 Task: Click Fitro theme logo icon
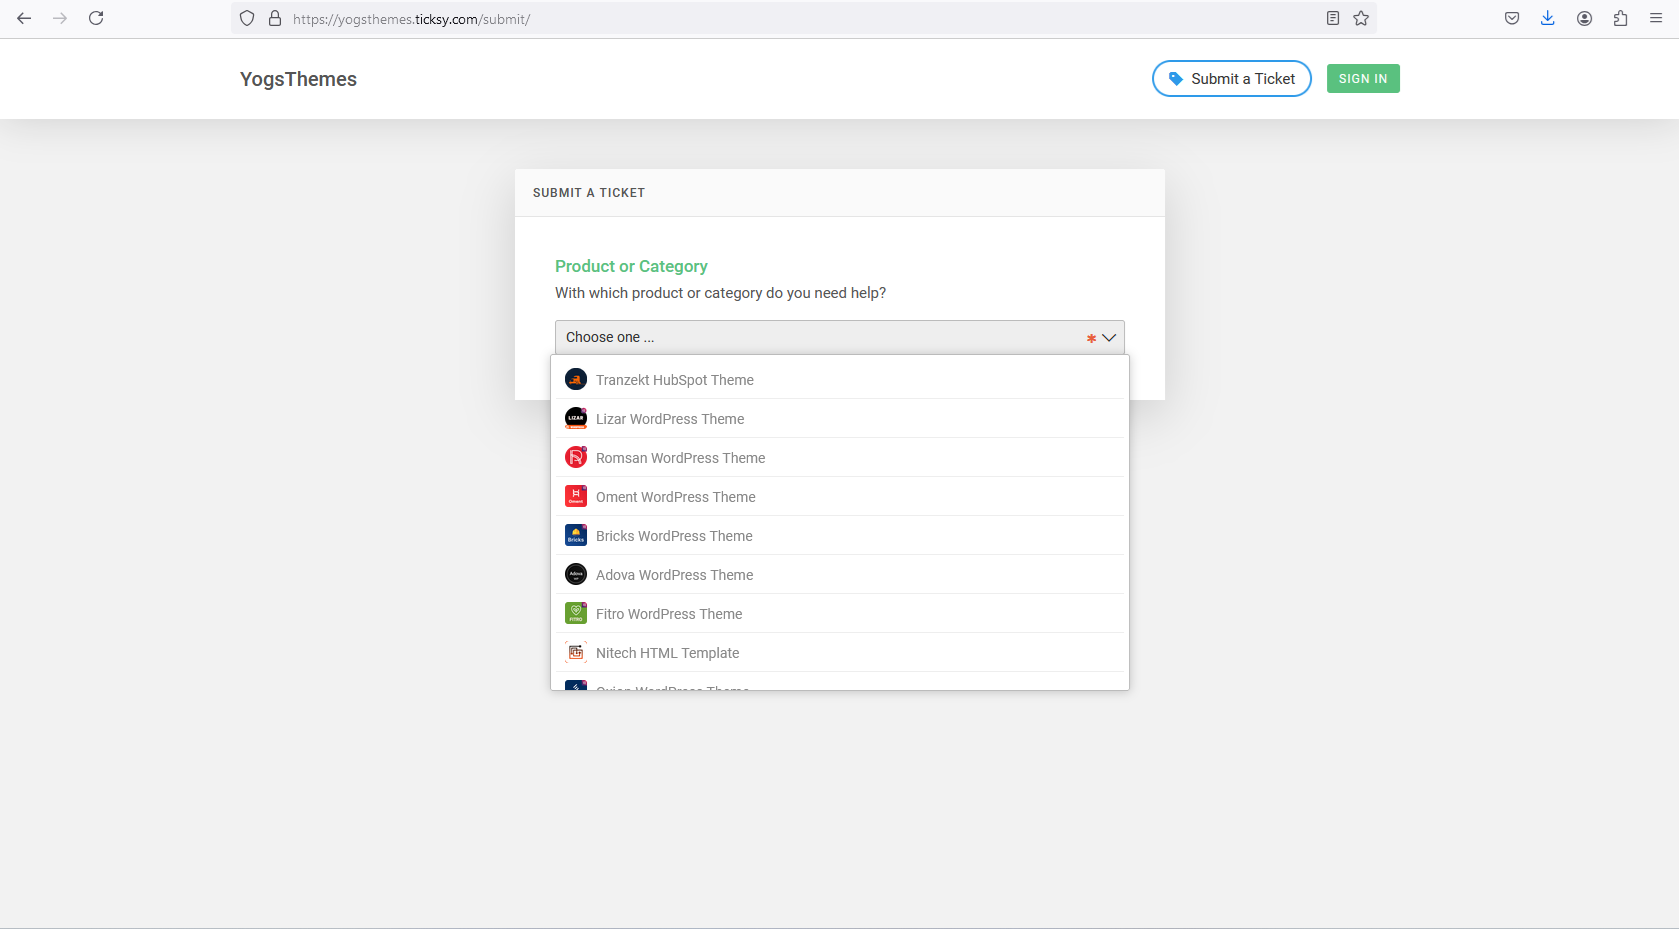[576, 614]
